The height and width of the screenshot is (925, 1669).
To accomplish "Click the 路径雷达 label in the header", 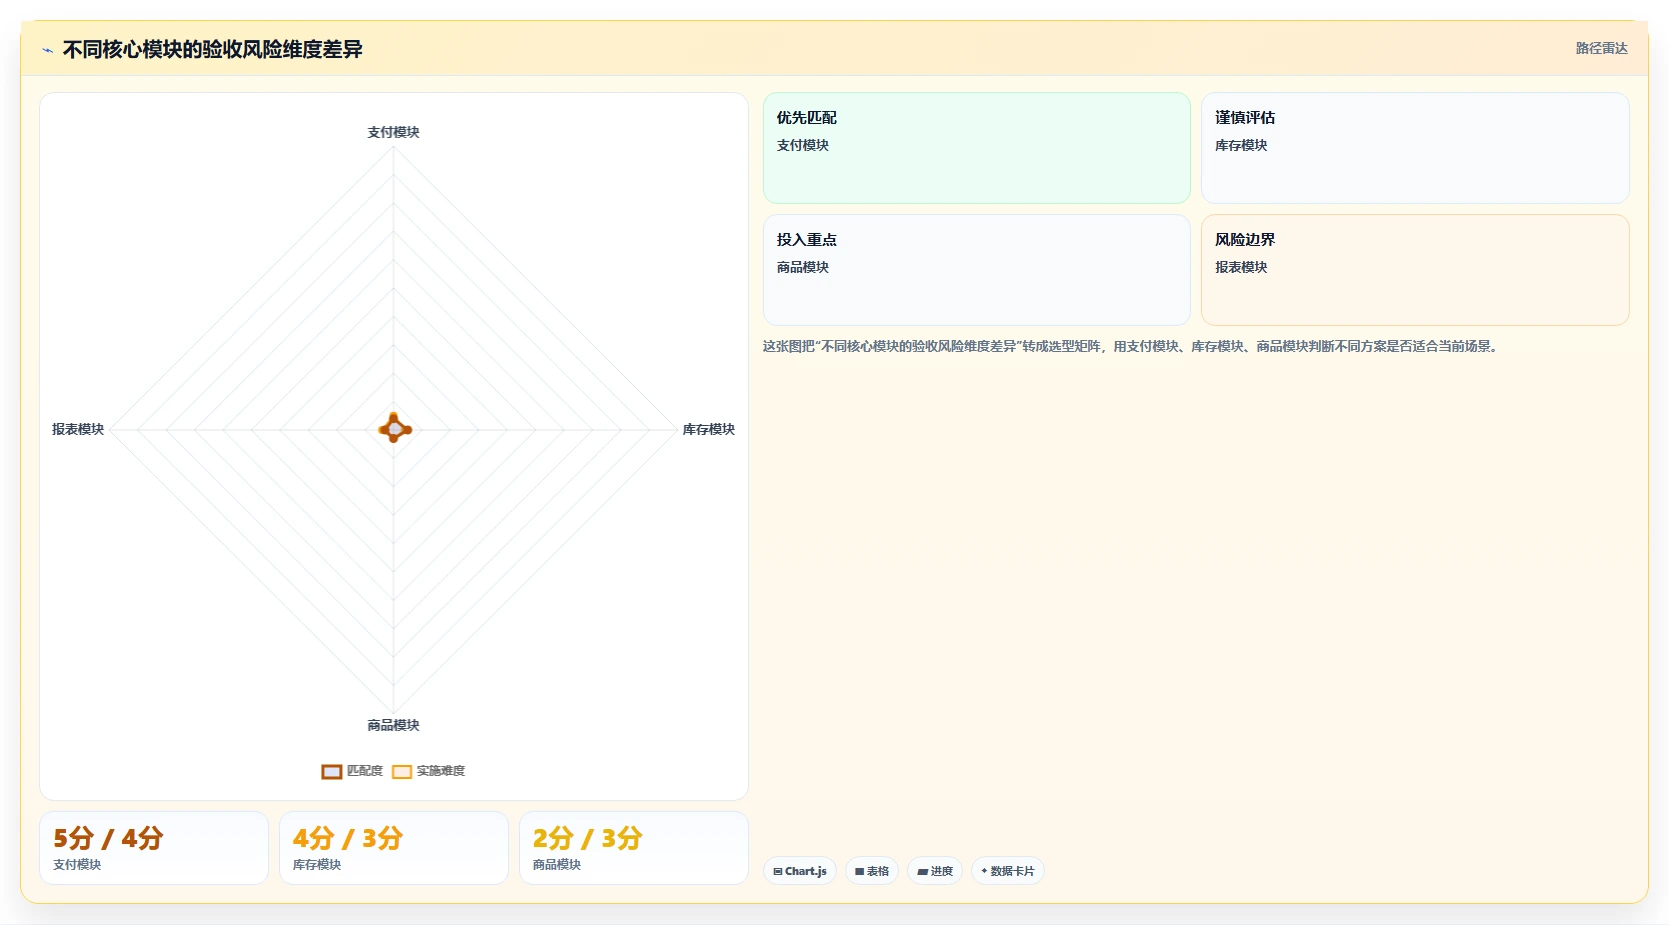I will [x=1602, y=48].
